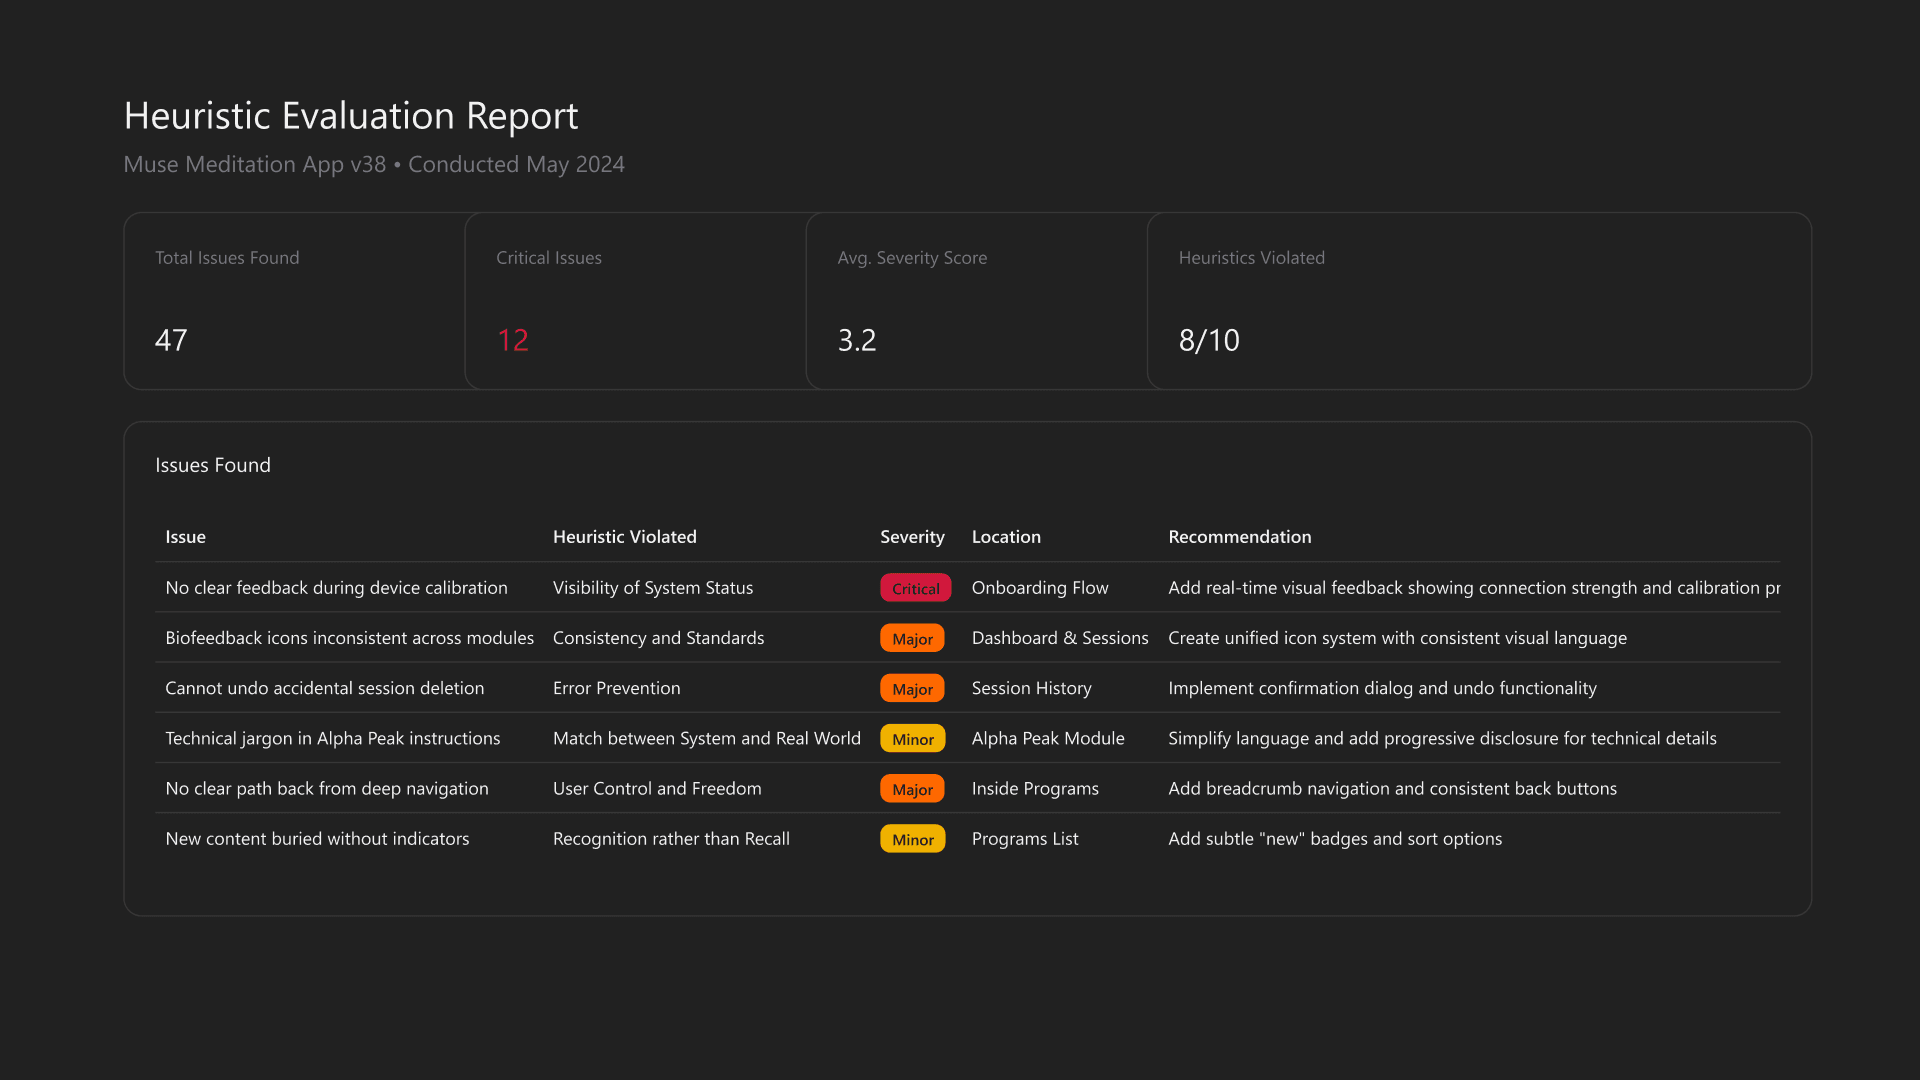Click the Issue column header
The height and width of the screenshot is (1080, 1920).
tap(185, 537)
